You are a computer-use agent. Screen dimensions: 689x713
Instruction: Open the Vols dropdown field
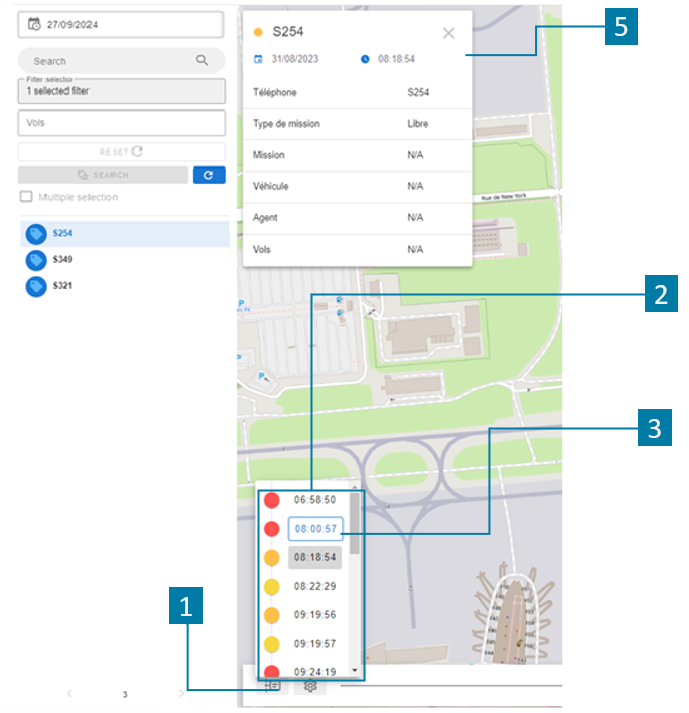(x=121, y=123)
